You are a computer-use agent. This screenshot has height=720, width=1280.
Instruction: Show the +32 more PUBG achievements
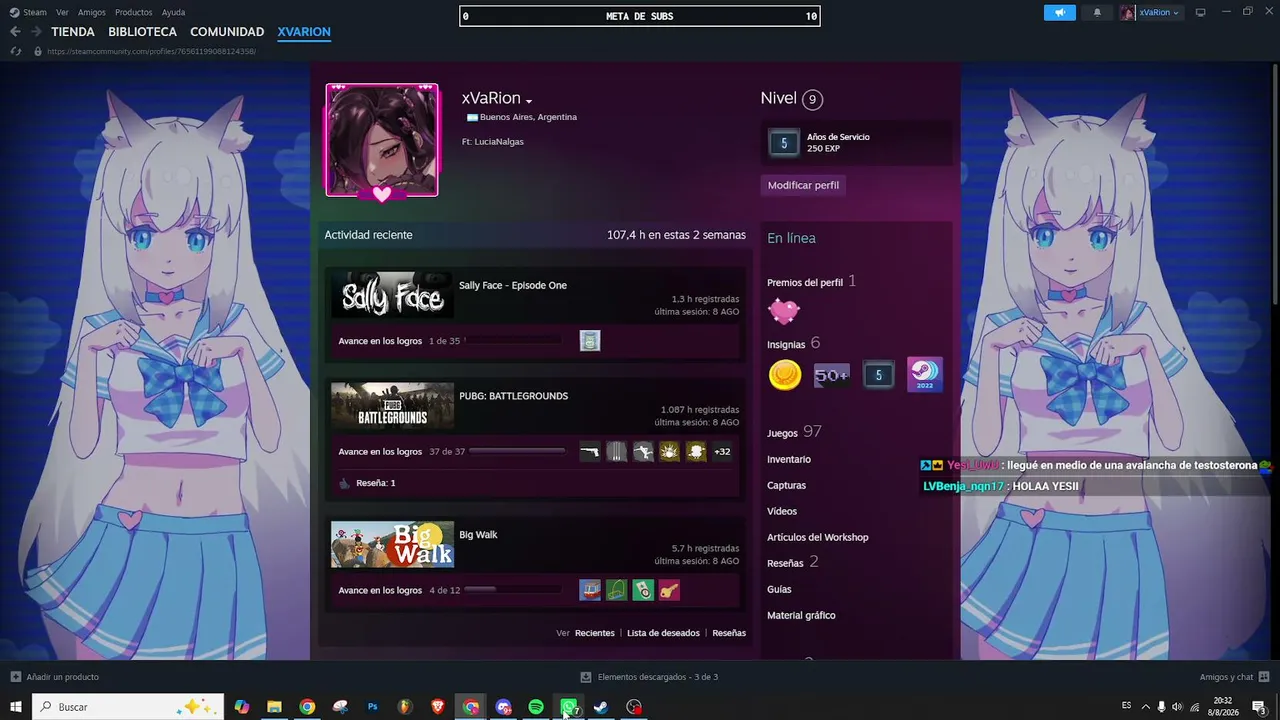(x=722, y=452)
